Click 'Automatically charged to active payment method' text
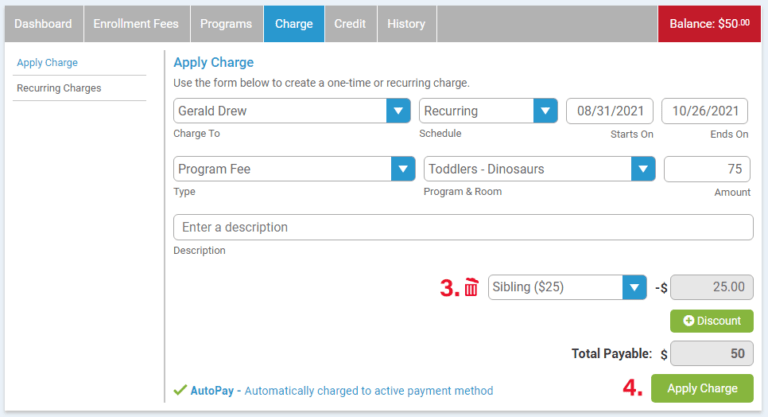This screenshot has width=768, height=417. pyautogui.click(x=369, y=391)
